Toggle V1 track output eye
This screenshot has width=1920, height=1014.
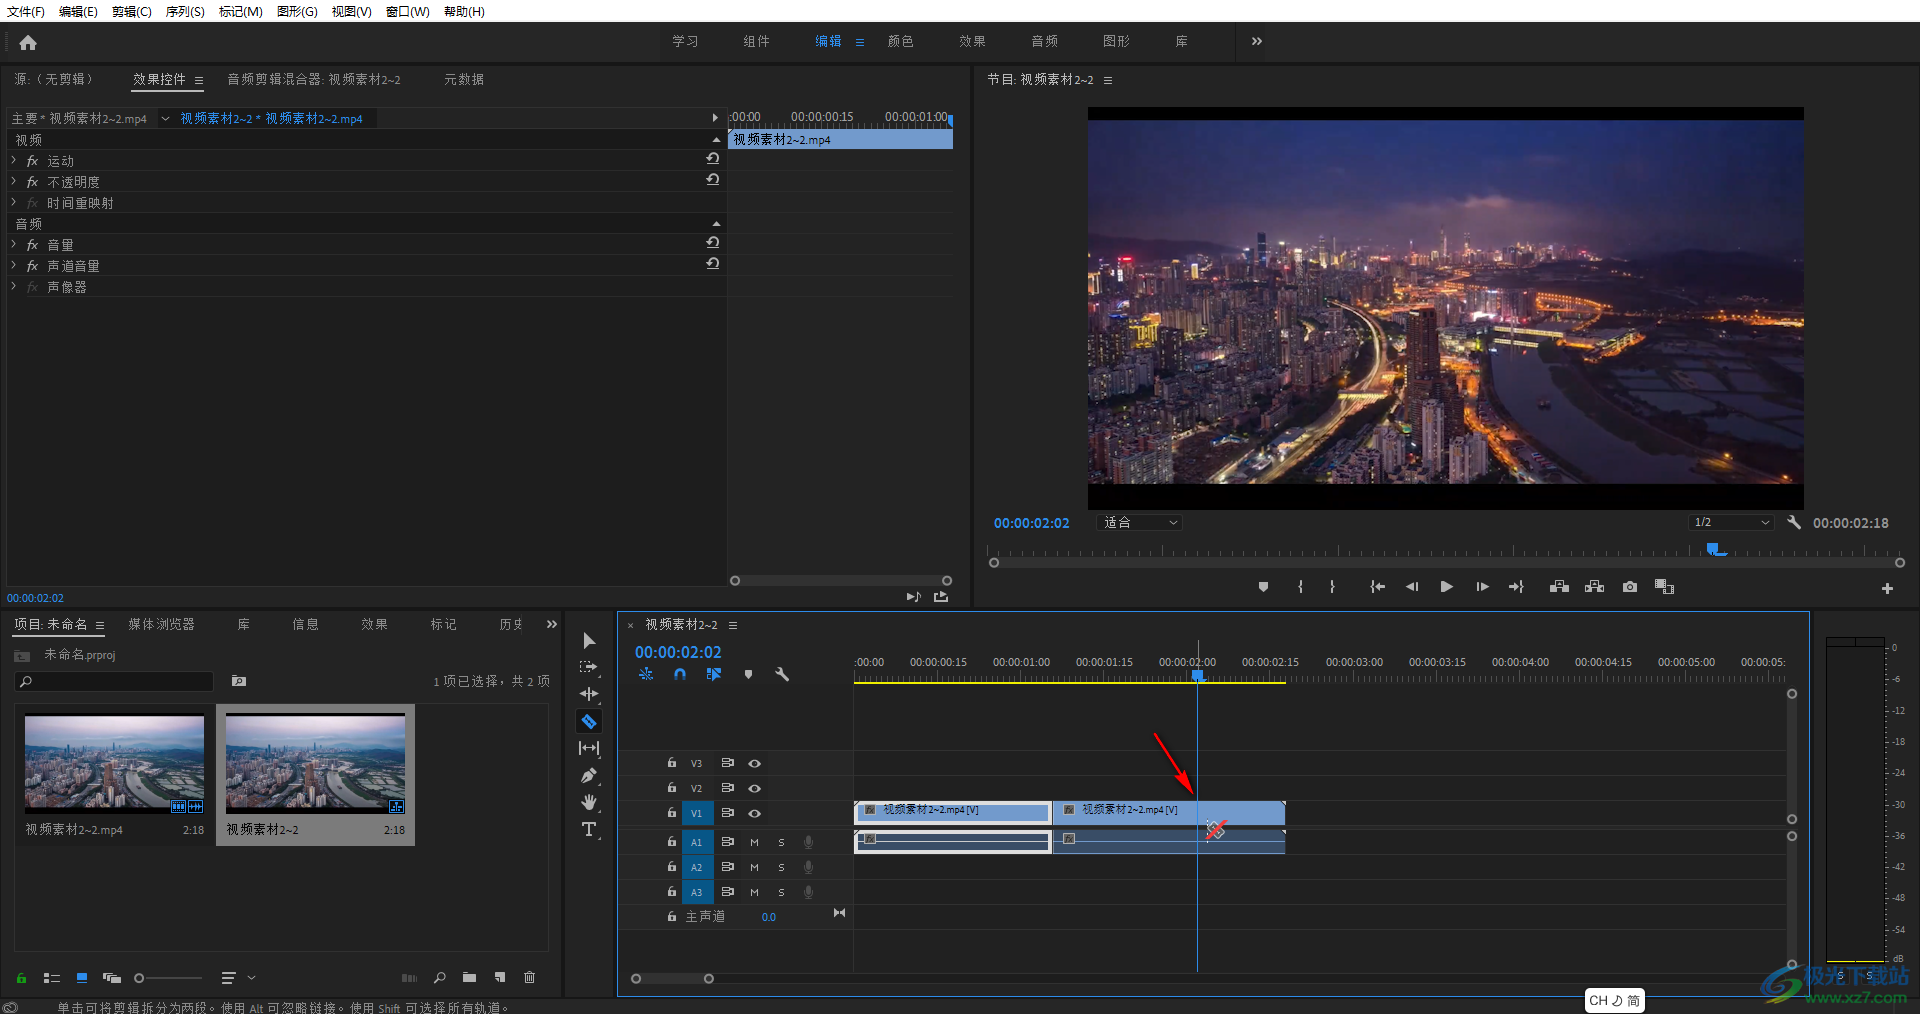pyautogui.click(x=755, y=813)
